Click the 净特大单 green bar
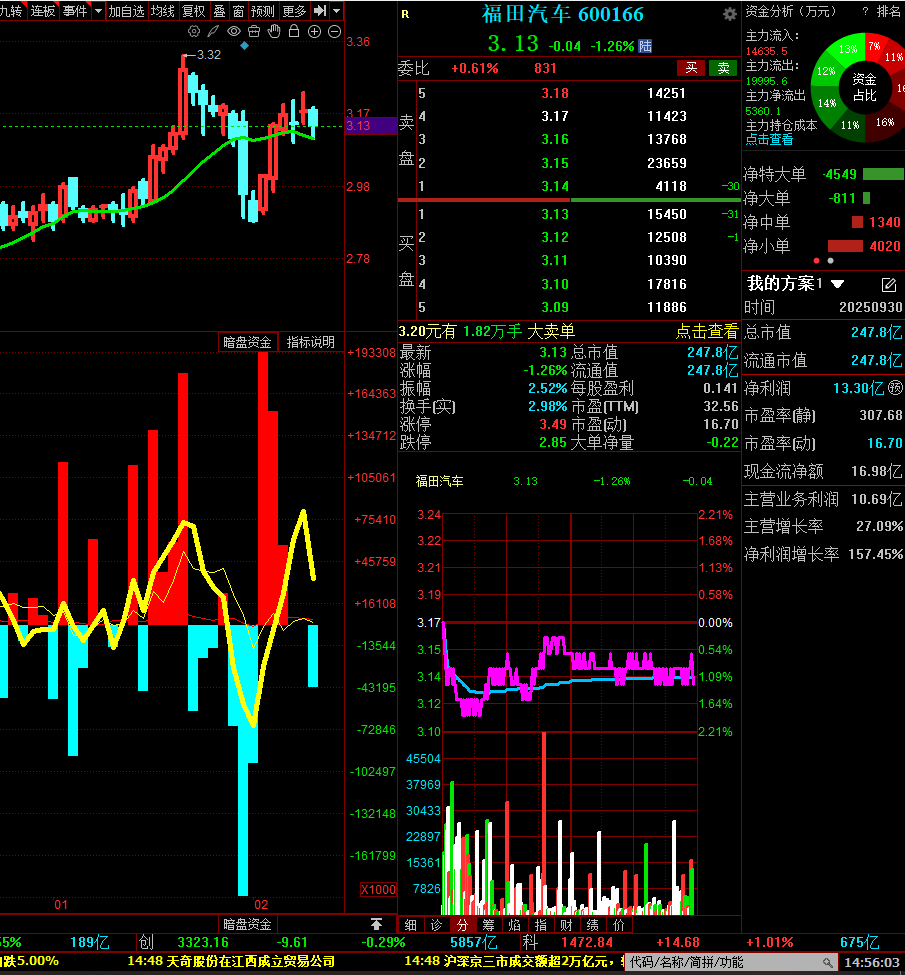905x975 pixels. point(884,174)
